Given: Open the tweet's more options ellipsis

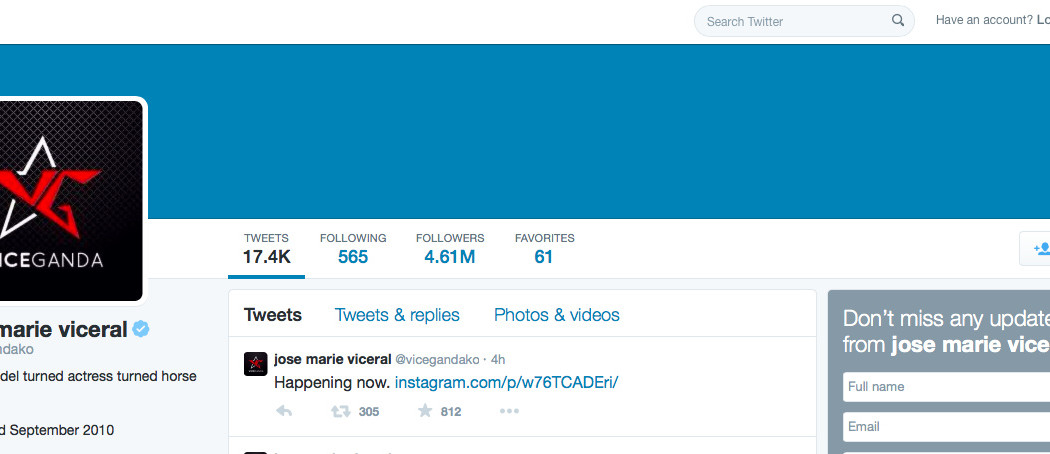Looking at the screenshot, I should tap(509, 411).
